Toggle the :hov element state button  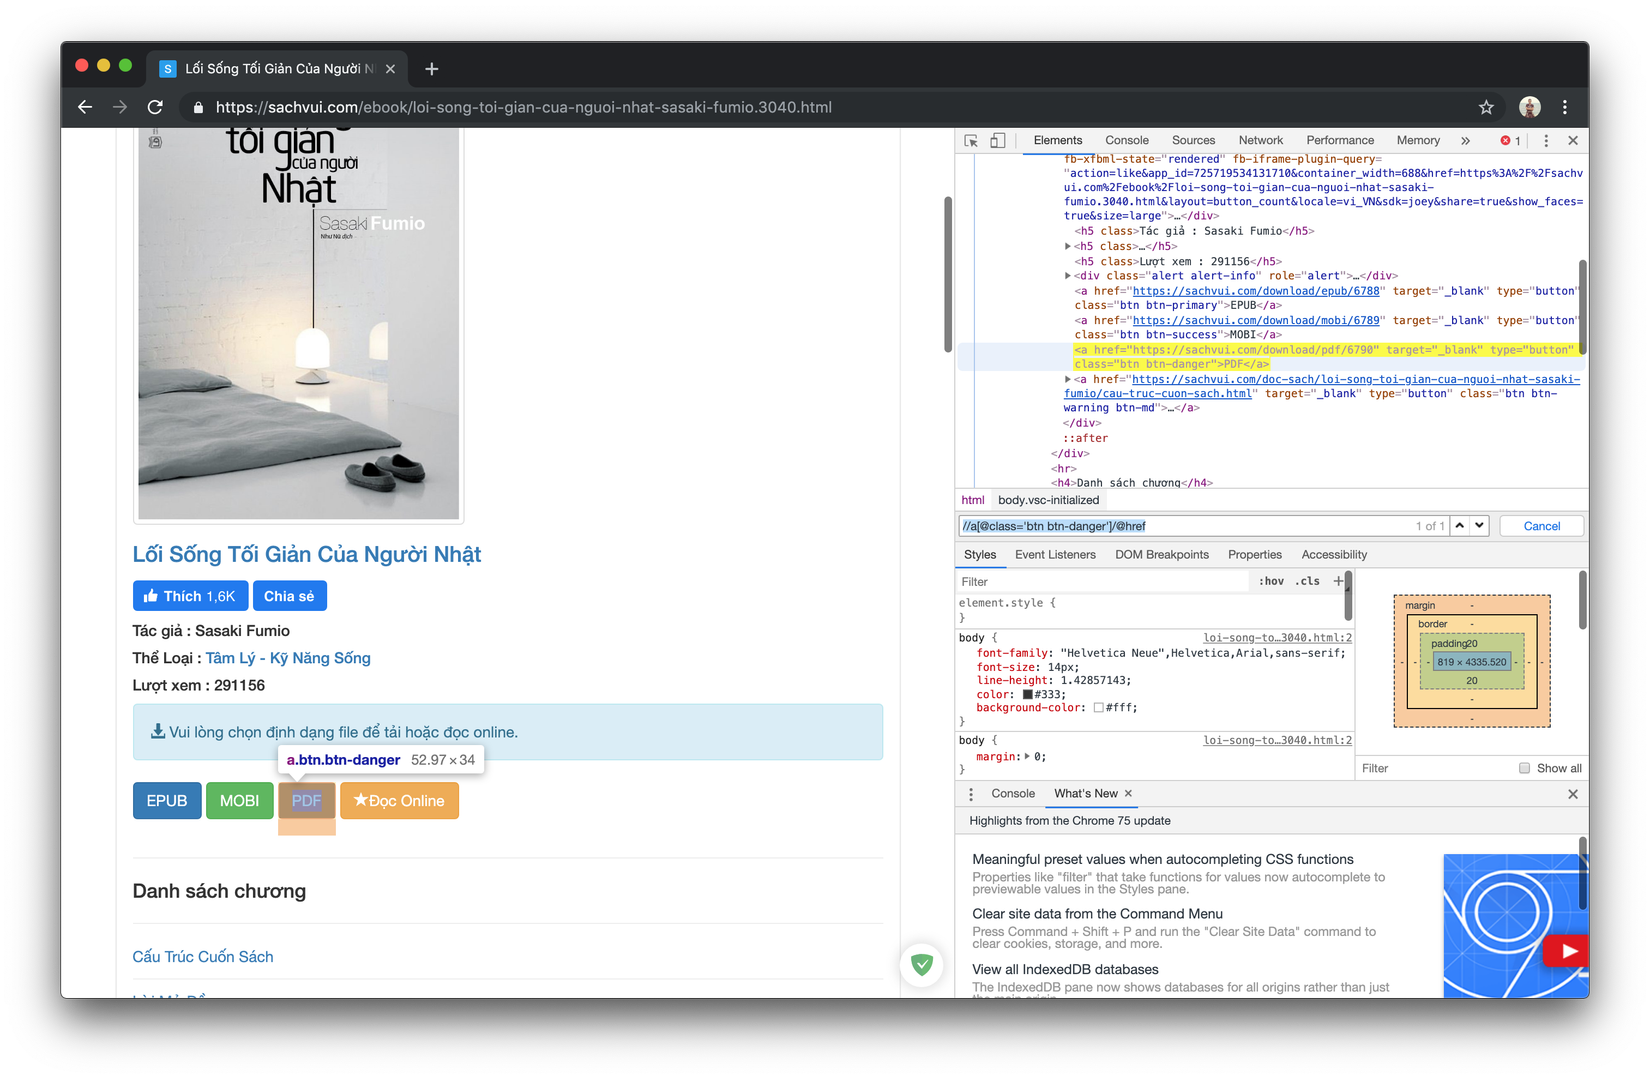(1271, 582)
